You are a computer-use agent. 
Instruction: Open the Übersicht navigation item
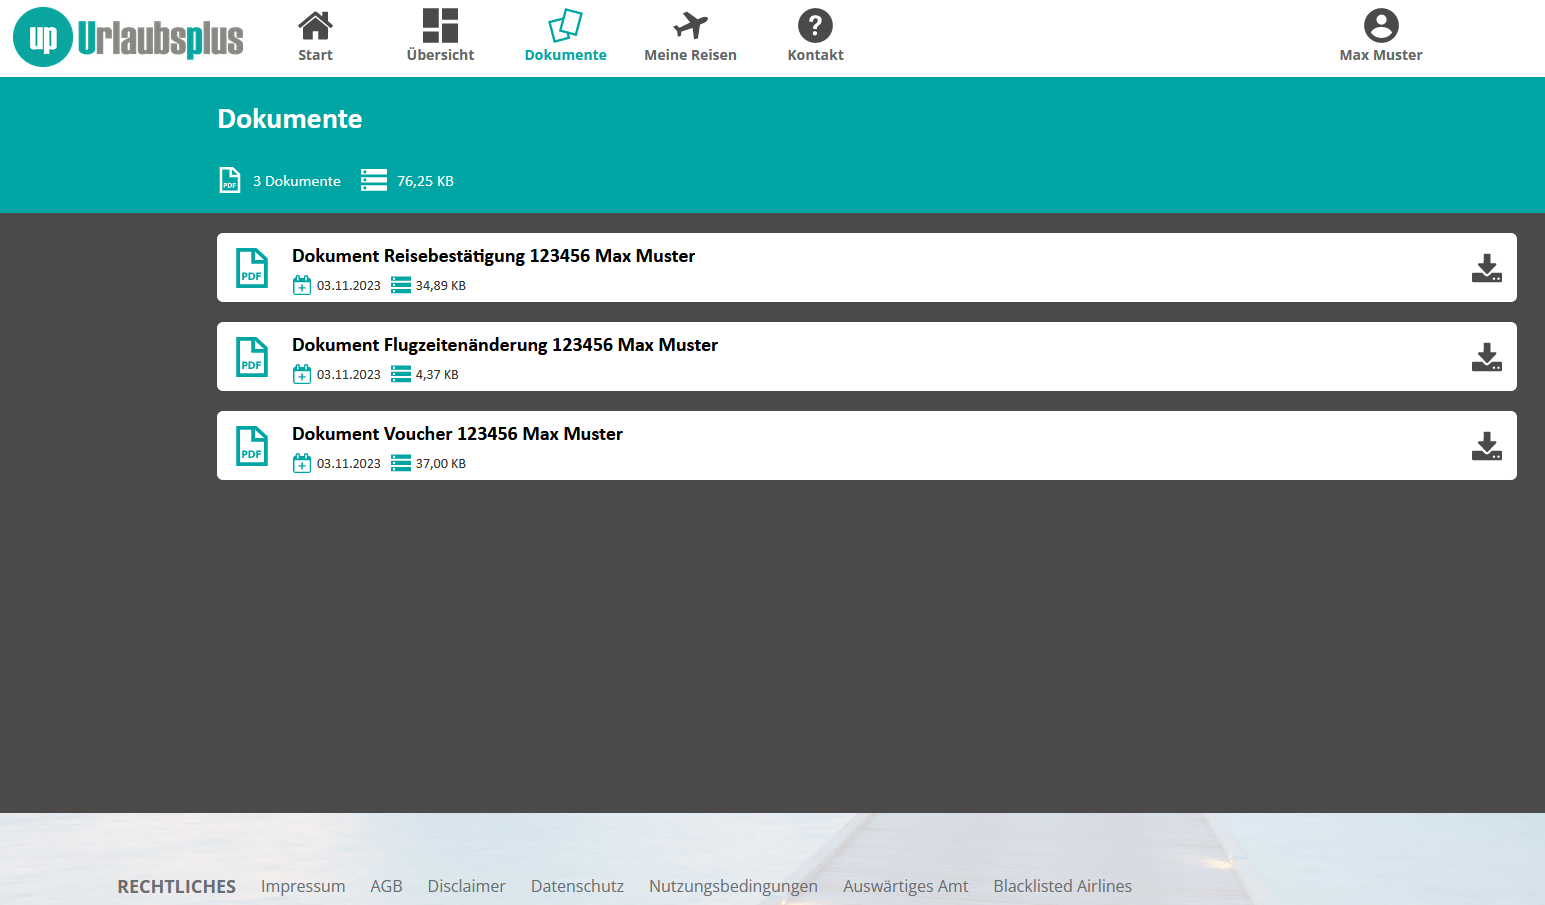[440, 37]
